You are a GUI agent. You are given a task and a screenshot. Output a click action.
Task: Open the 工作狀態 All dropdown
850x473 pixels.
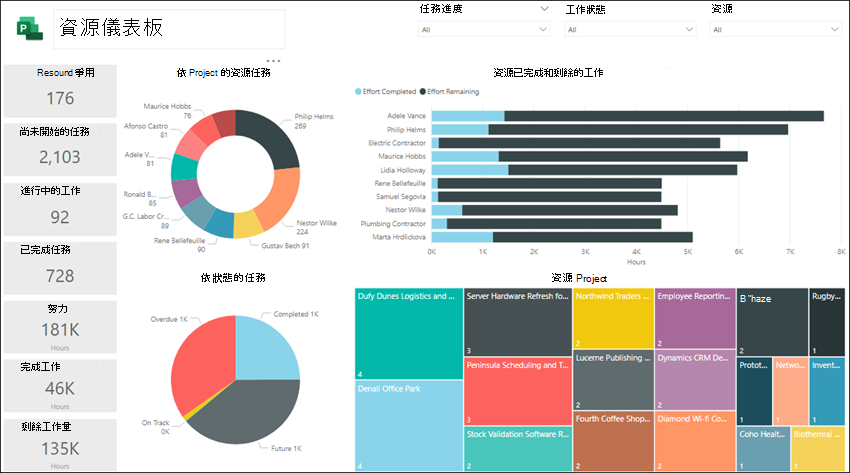(630, 29)
